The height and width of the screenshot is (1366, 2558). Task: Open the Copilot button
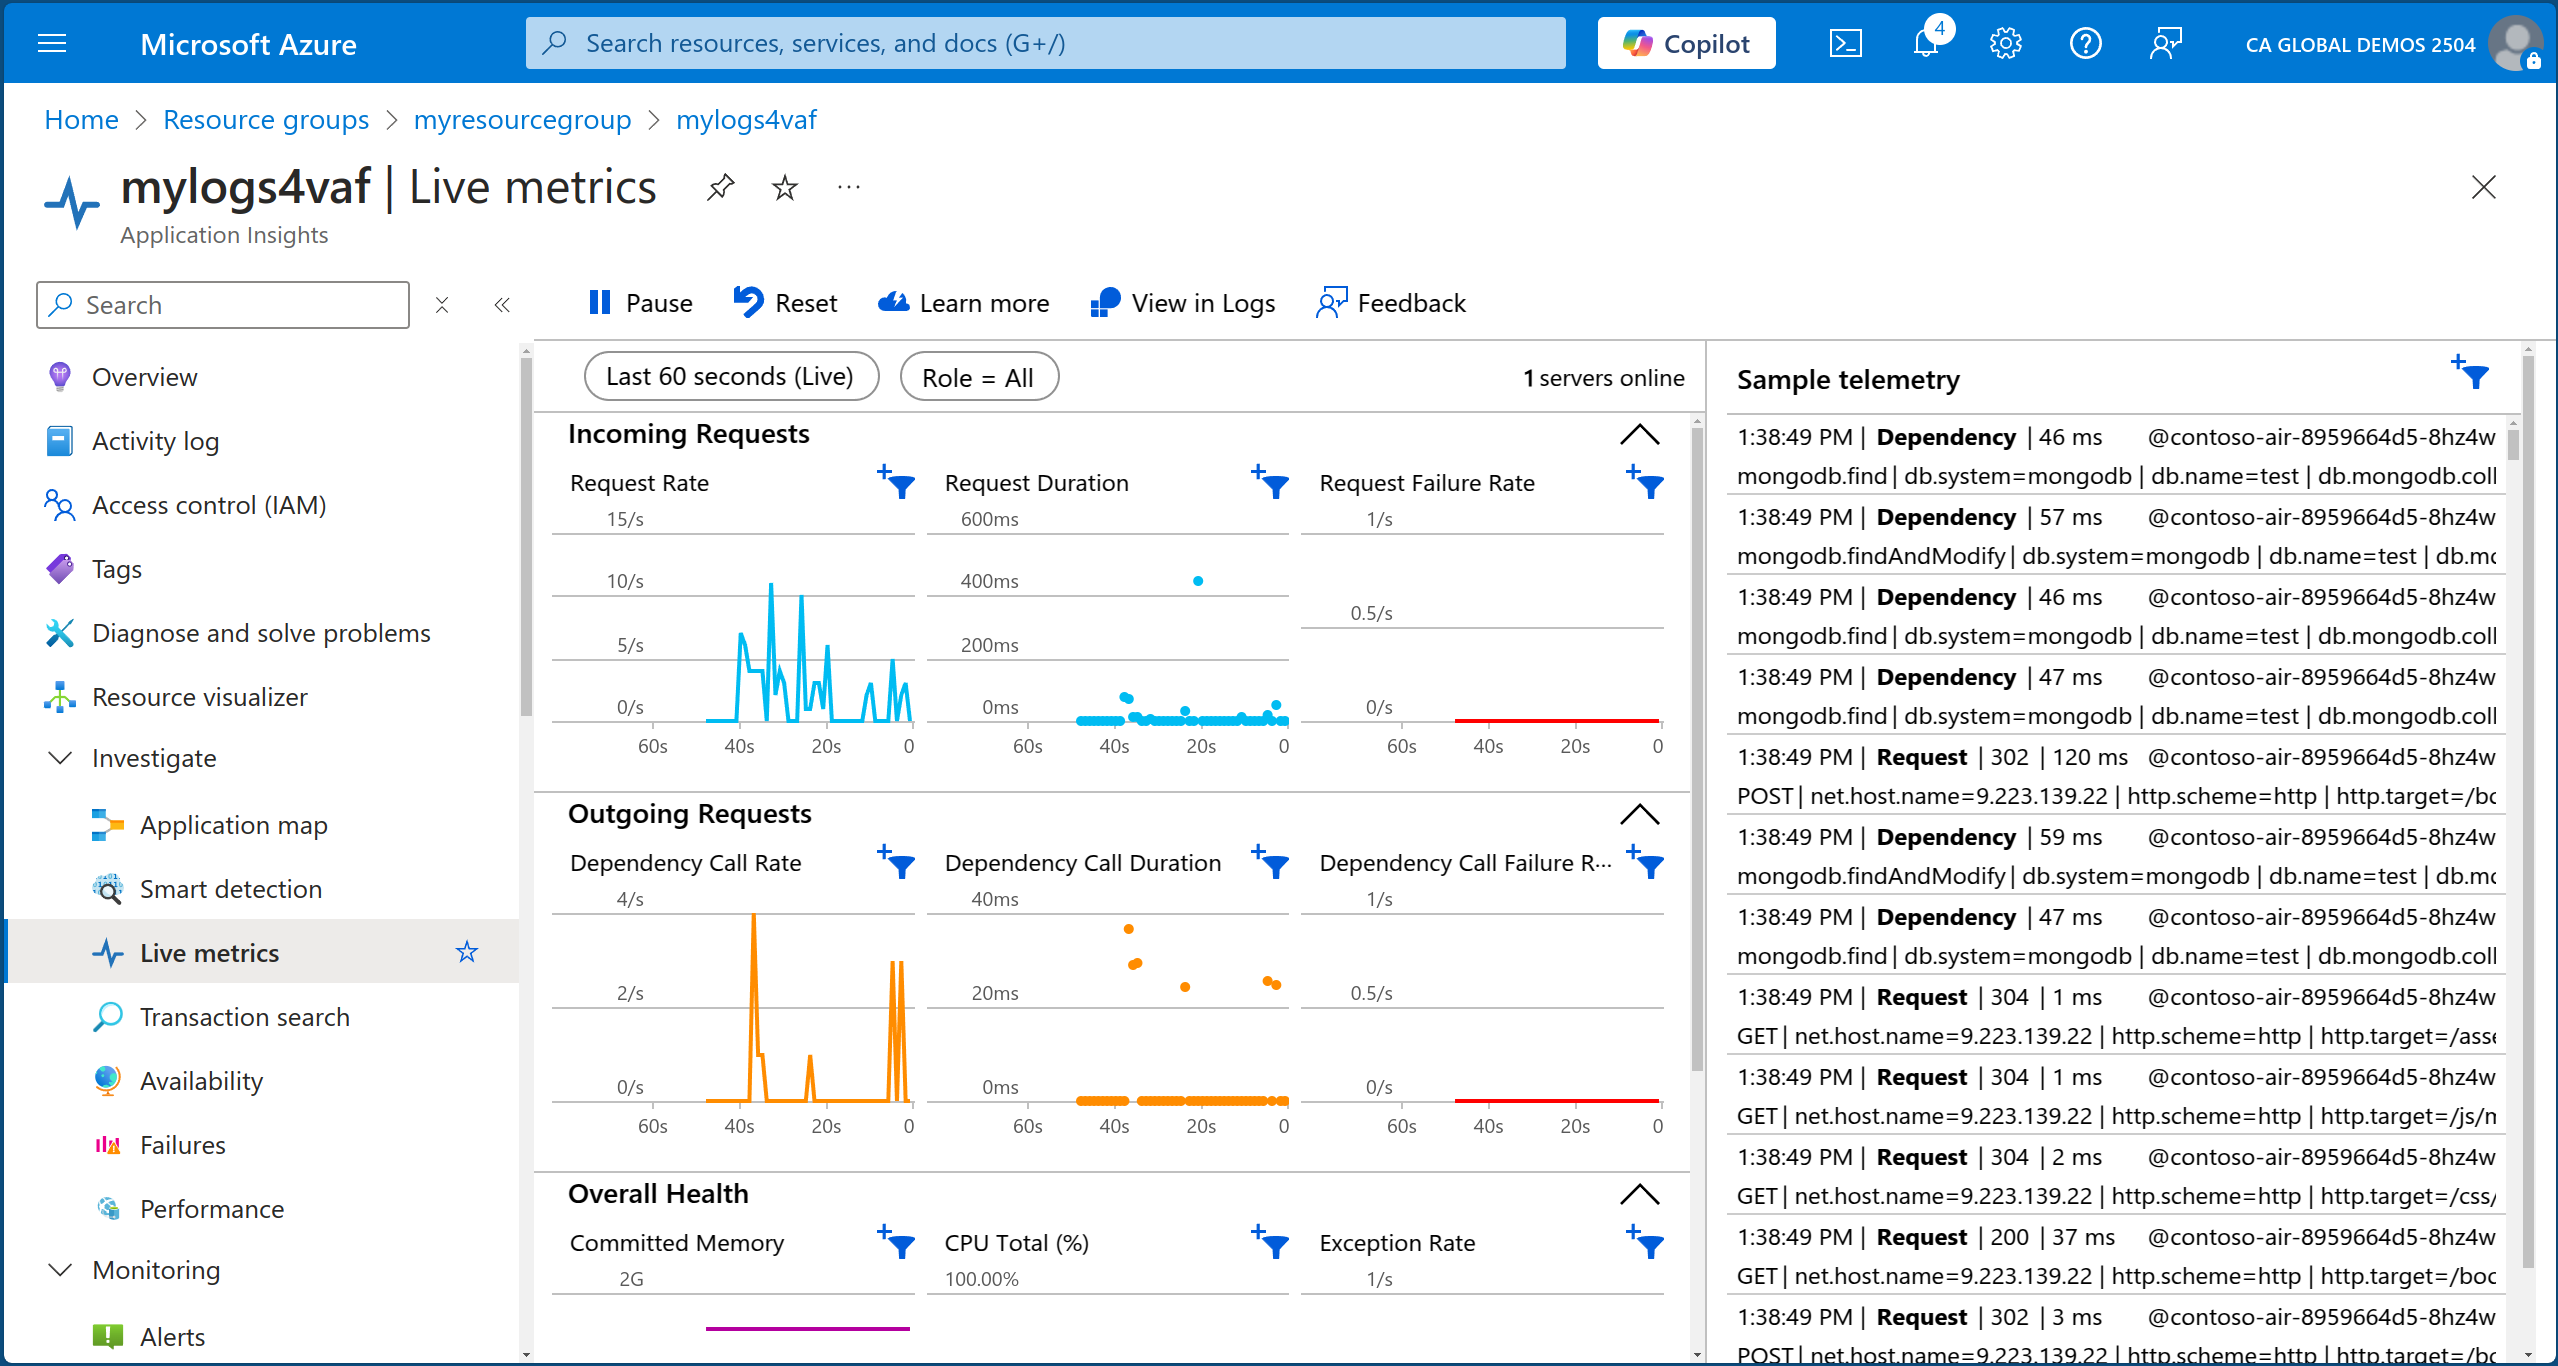(1686, 43)
